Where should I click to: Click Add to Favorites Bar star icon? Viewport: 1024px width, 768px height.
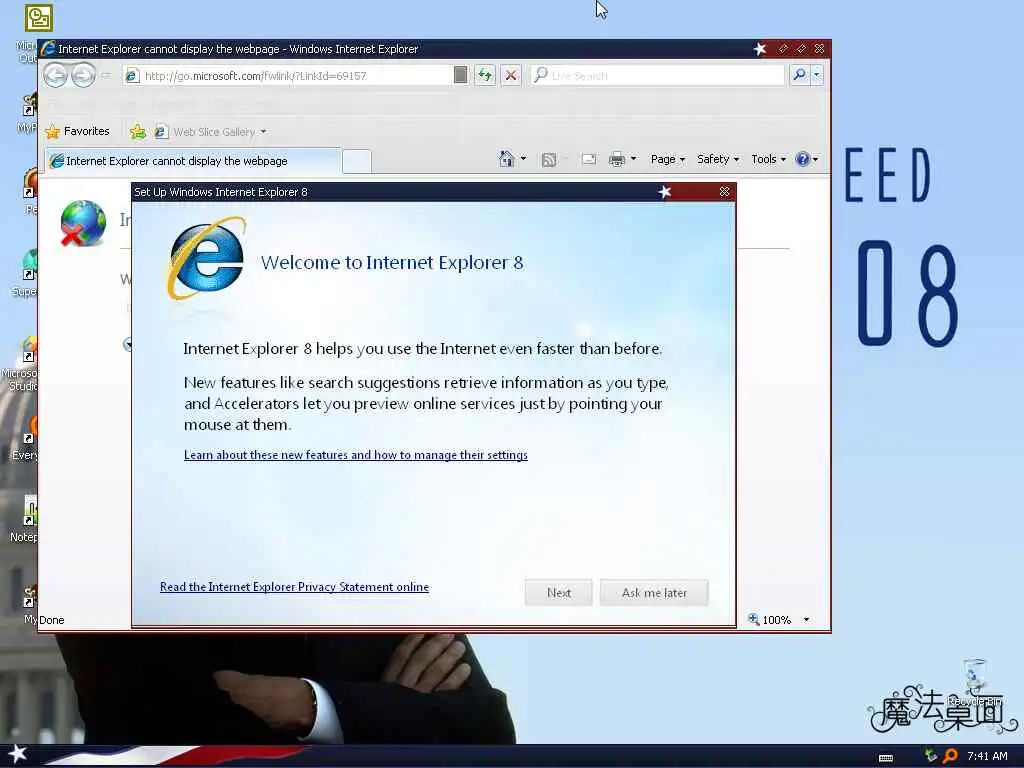(138, 132)
